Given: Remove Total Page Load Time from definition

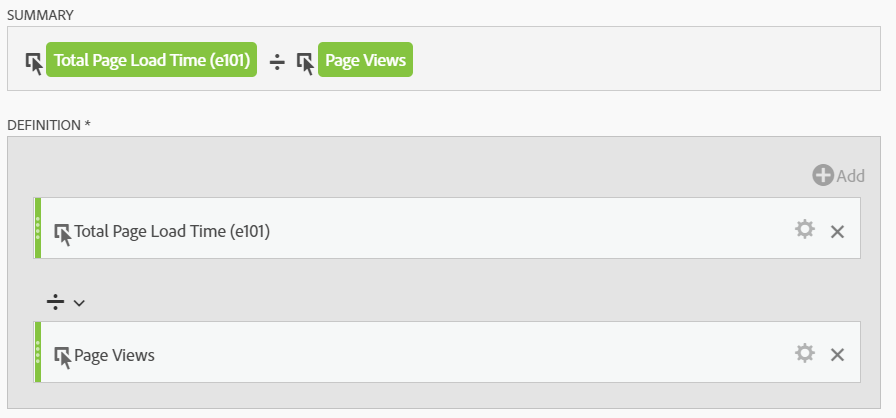Looking at the screenshot, I should 837,231.
